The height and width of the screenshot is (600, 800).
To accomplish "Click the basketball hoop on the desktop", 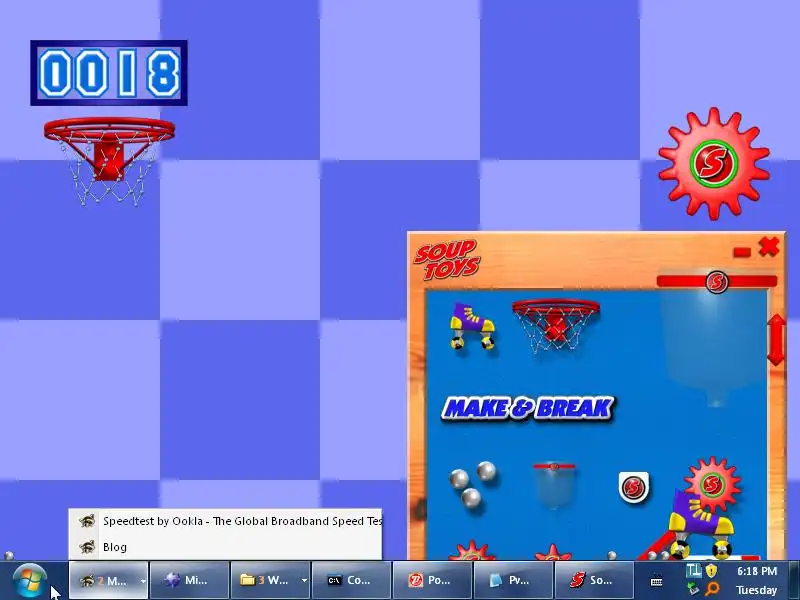I will 109,160.
